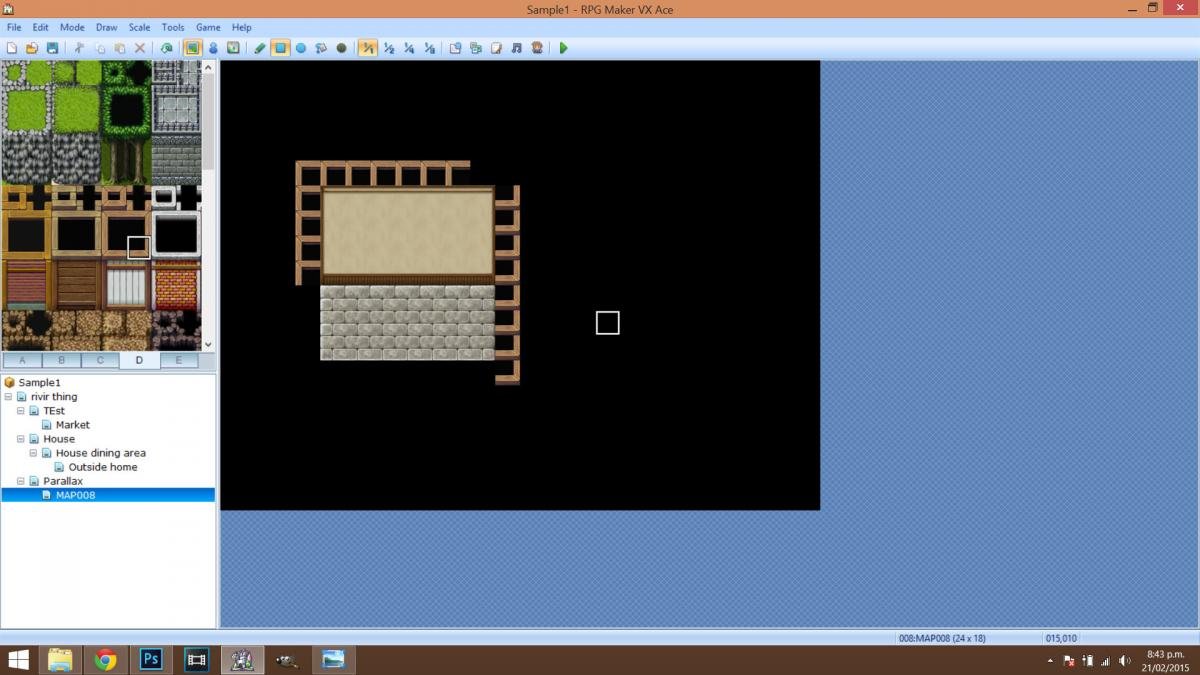Set map scale to 1/2
The height and width of the screenshot is (675, 1200).
[x=389, y=47]
